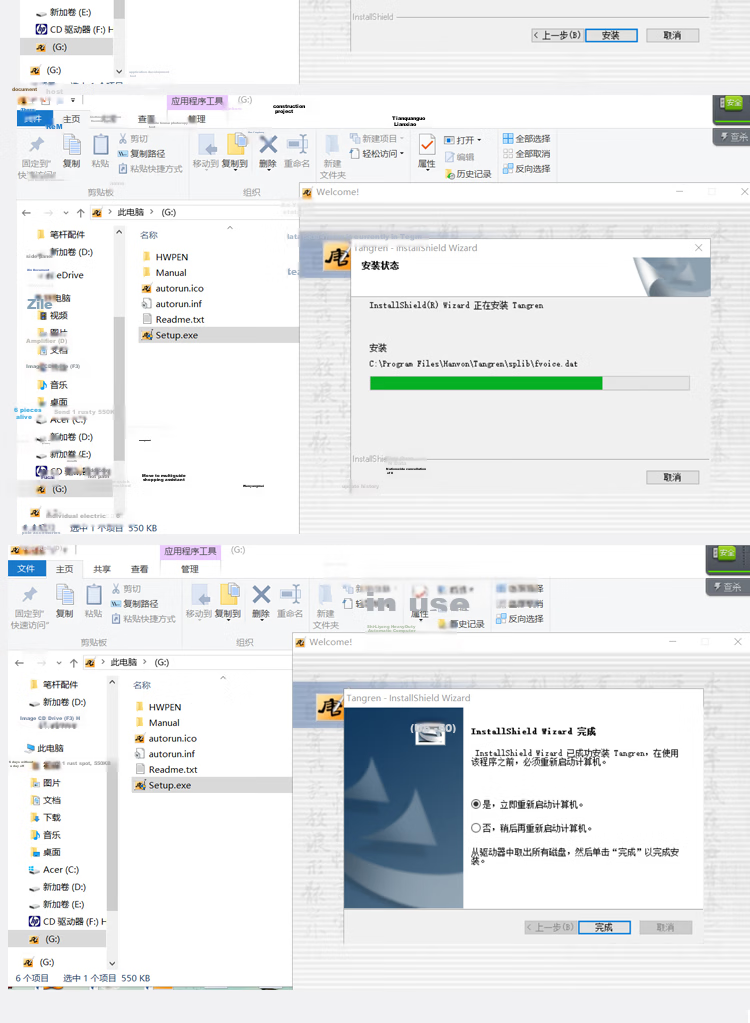The width and height of the screenshot is (750, 1023).
Task: Expand the 轻松访问 dropdown
Action: coord(402,153)
